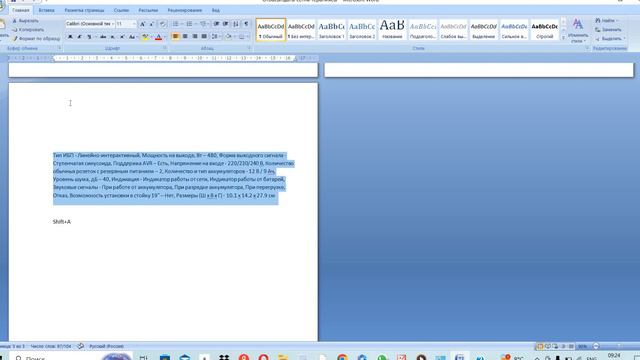Open the font size dropdown
The image size is (640, 360).
[133, 24]
